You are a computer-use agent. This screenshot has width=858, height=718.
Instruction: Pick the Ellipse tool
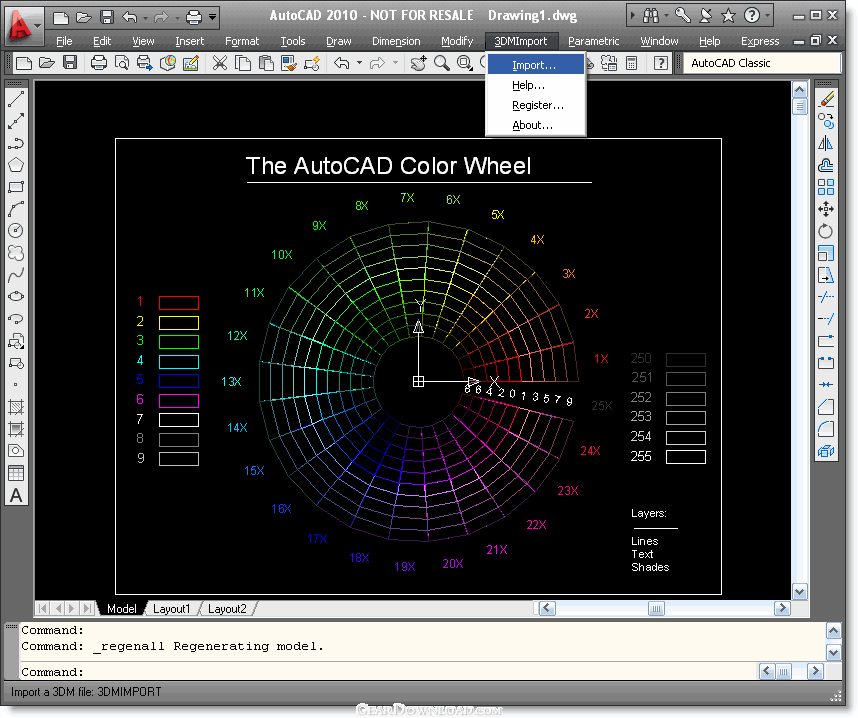pos(16,297)
